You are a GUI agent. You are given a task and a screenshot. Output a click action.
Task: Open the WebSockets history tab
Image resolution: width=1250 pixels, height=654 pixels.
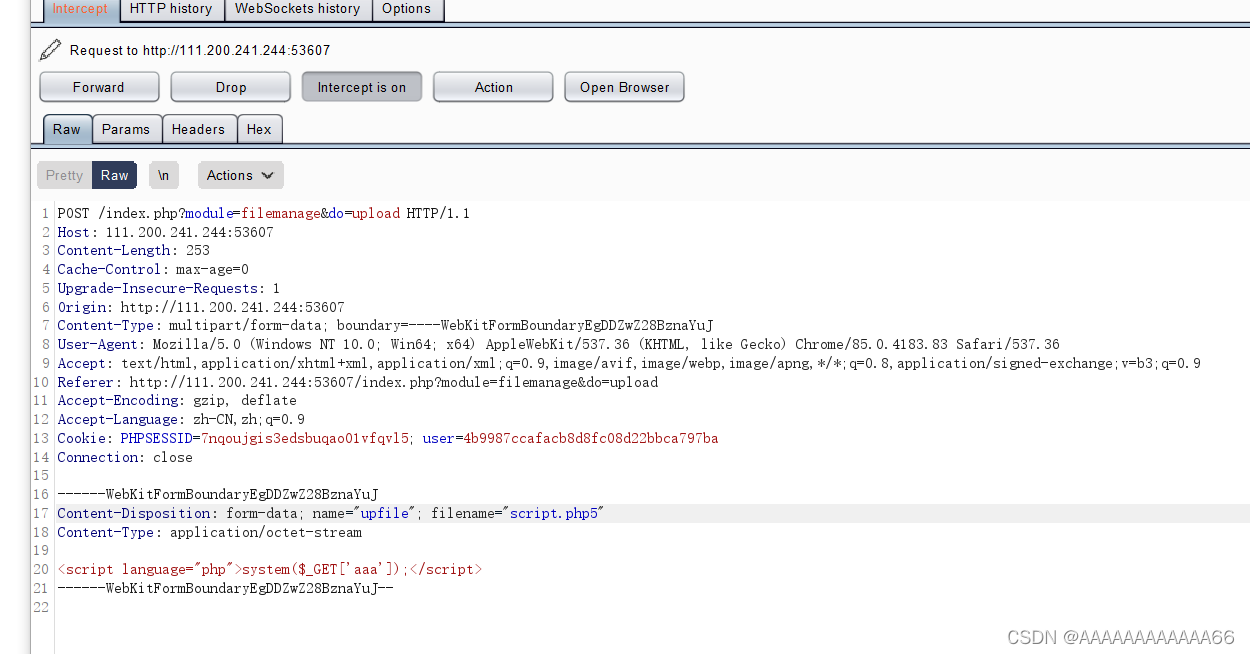click(297, 9)
